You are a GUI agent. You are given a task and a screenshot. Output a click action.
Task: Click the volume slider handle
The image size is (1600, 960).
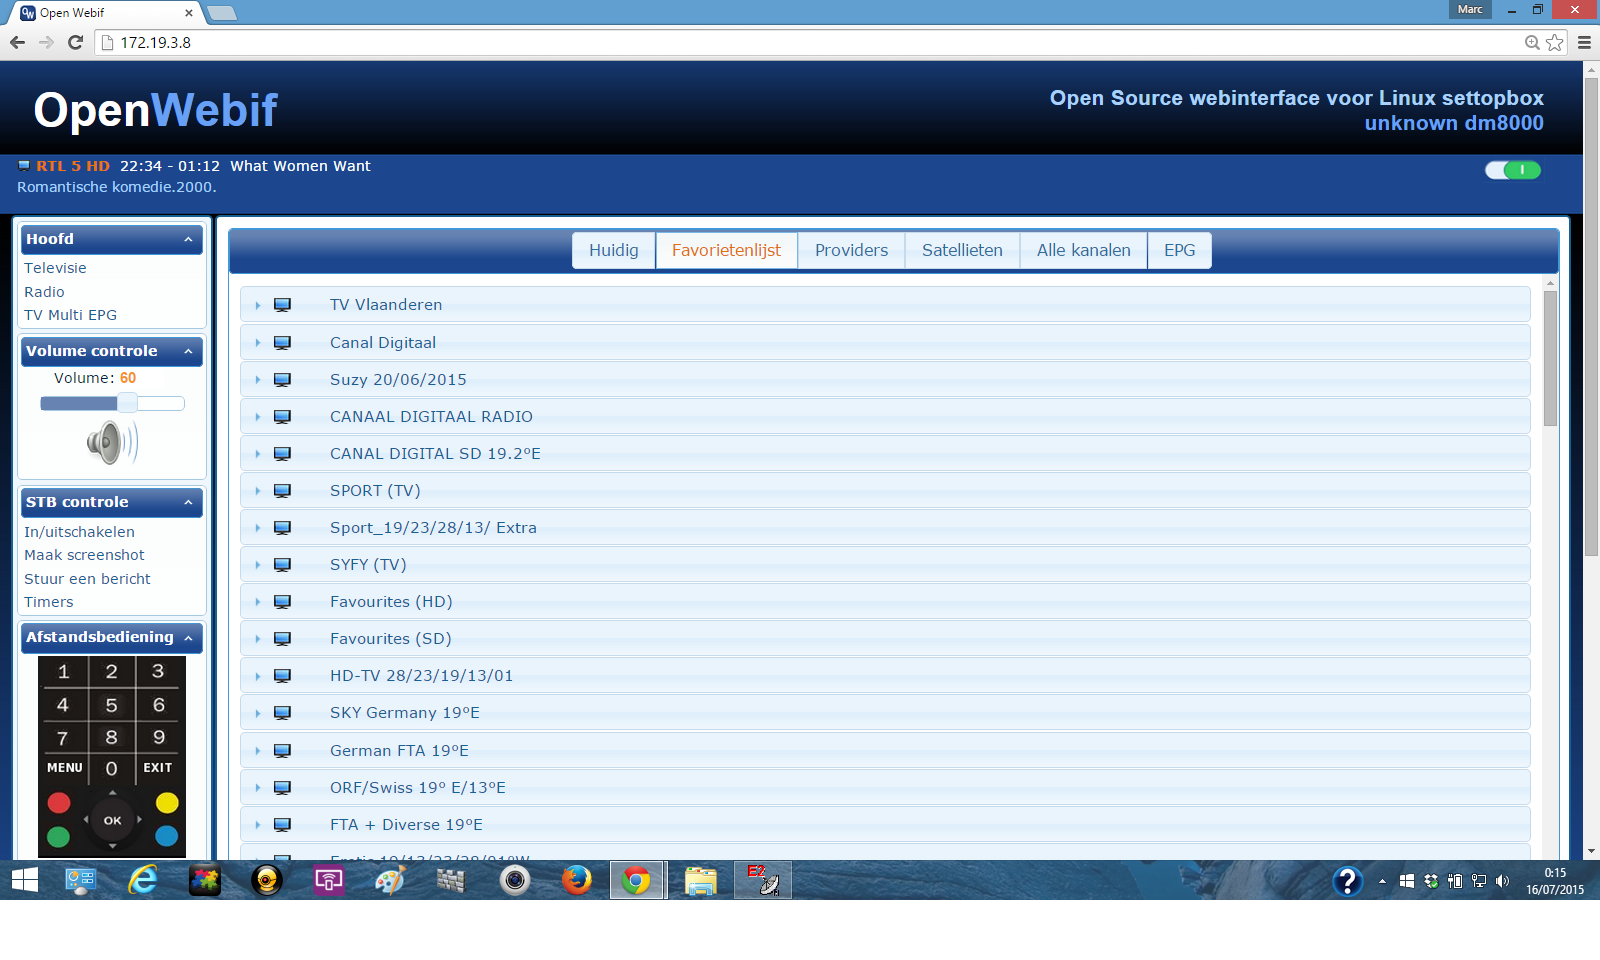pyautogui.click(x=127, y=403)
